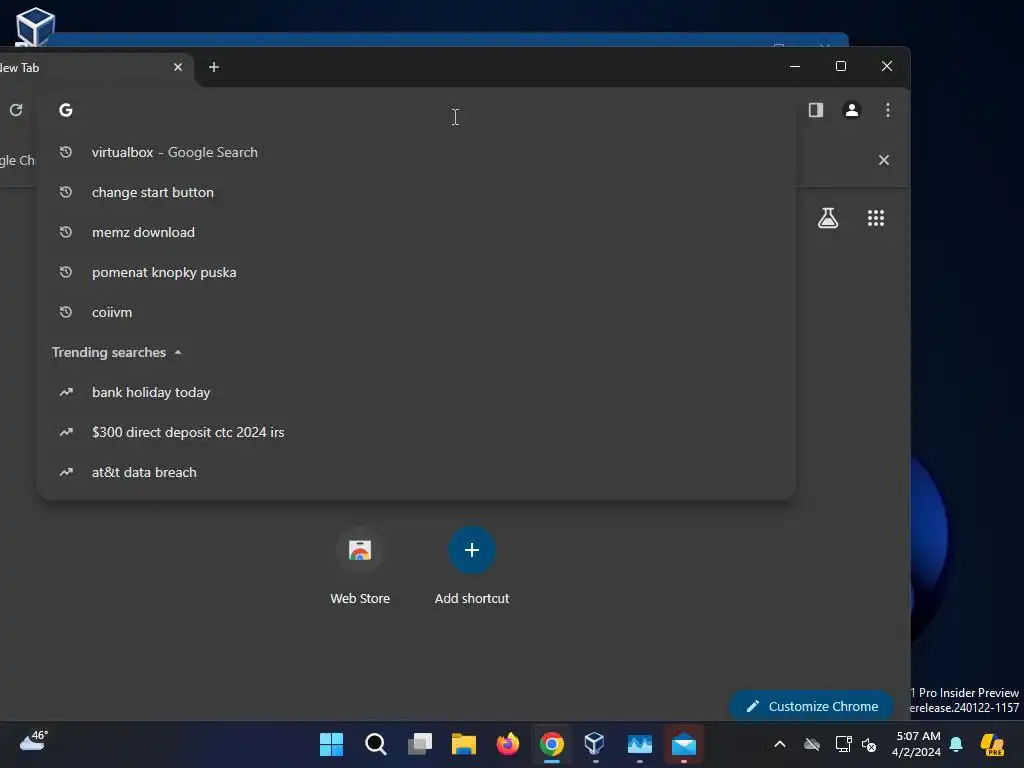The width and height of the screenshot is (1024, 768).
Task: Click the OneDrive cloud tray icon
Action: coord(812,744)
